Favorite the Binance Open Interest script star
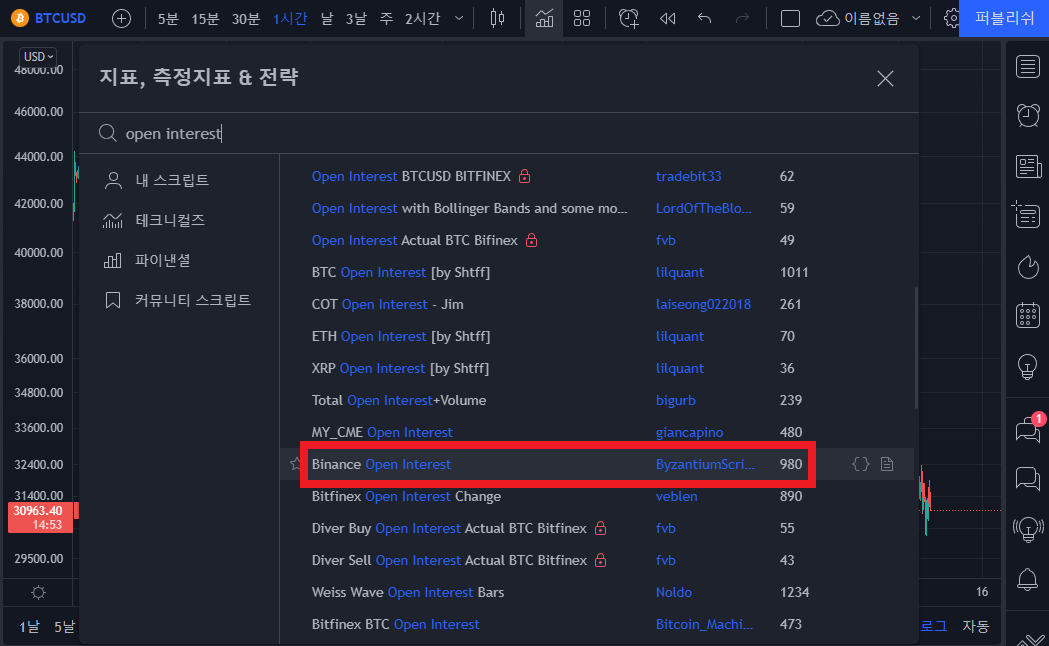The width and height of the screenshot is (1049, 646). coord(295,463)
